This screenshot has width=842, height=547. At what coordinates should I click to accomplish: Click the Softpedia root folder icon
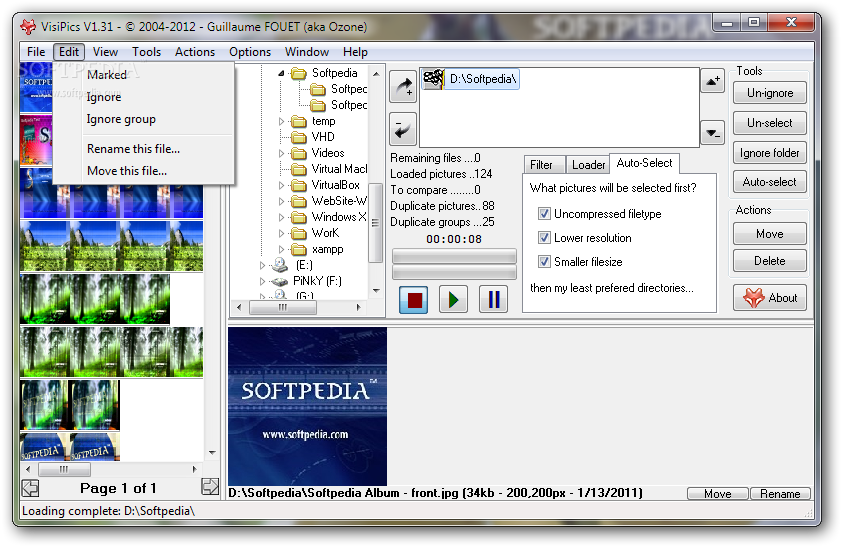[299, 74]
